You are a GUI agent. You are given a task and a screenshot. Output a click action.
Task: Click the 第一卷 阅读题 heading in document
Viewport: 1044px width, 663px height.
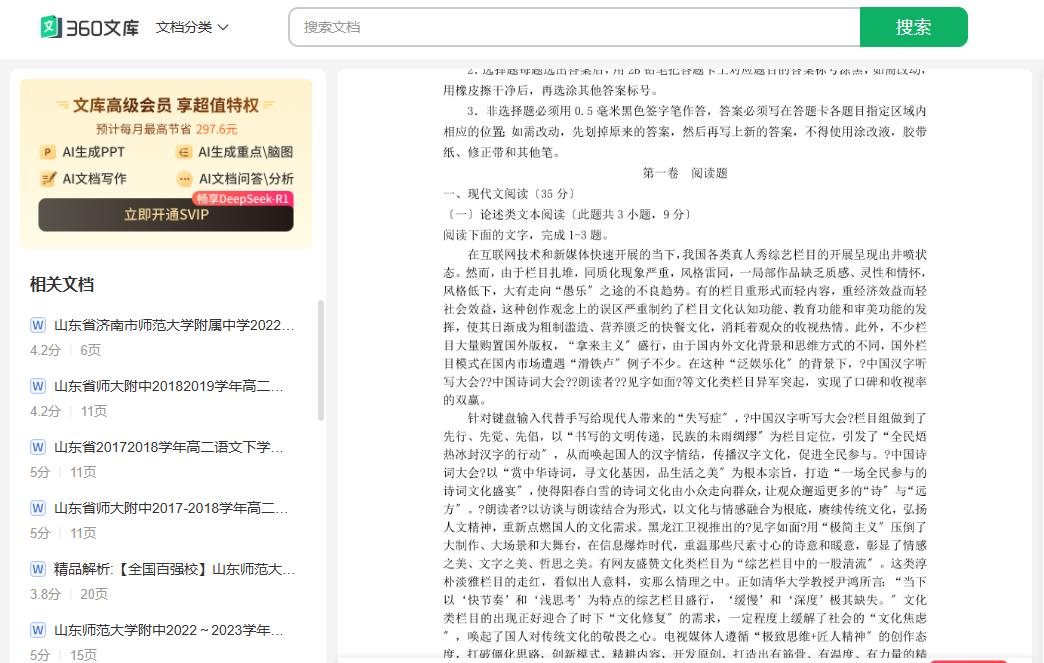(x=684, y=174)
